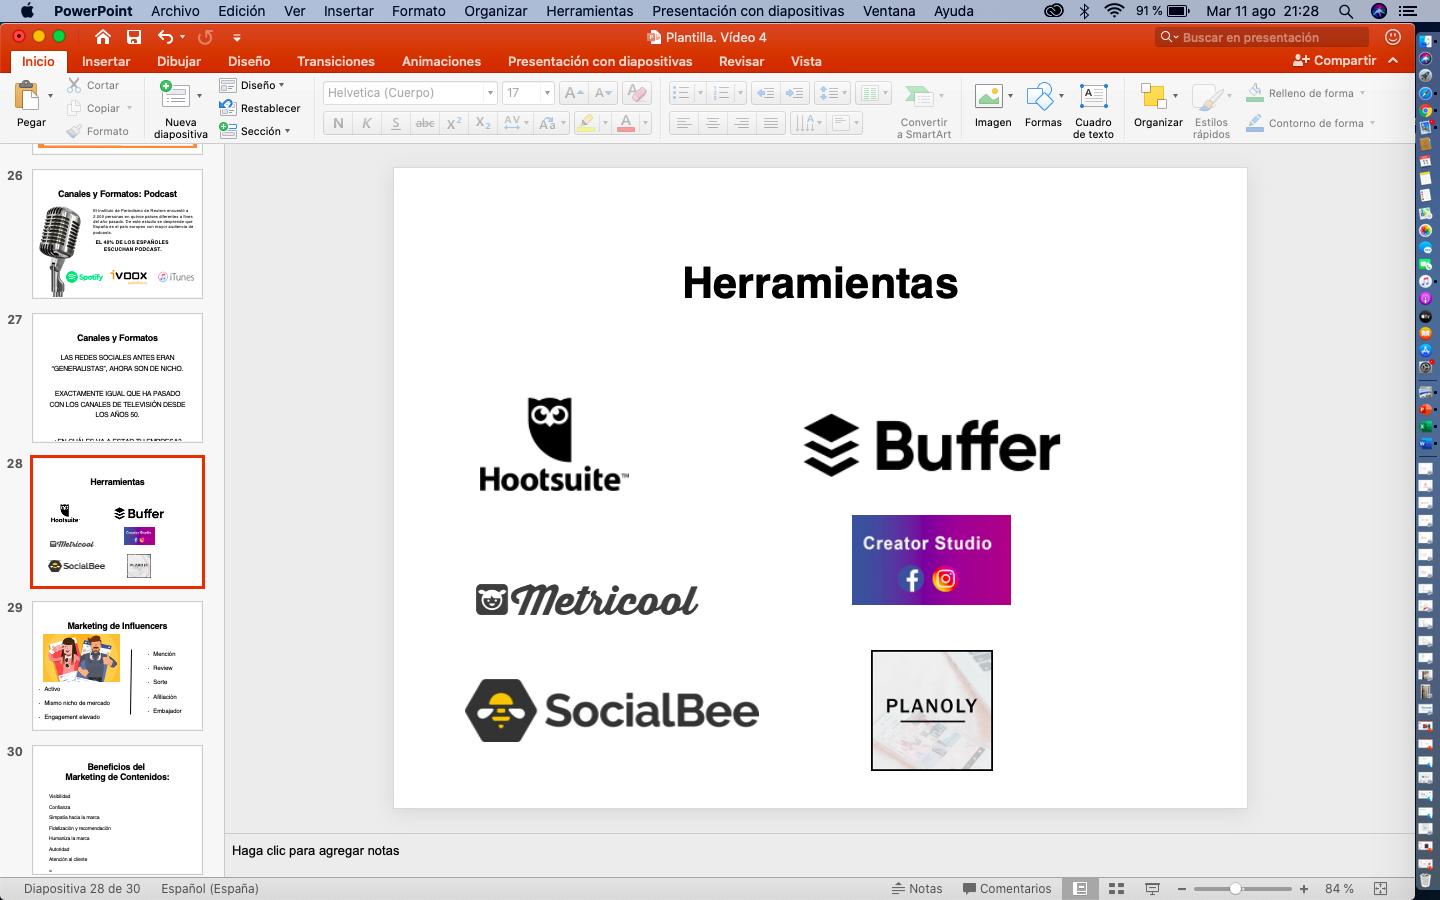Click the Copiar button
The image size is (1440, 900).
(x=93, y=108)
